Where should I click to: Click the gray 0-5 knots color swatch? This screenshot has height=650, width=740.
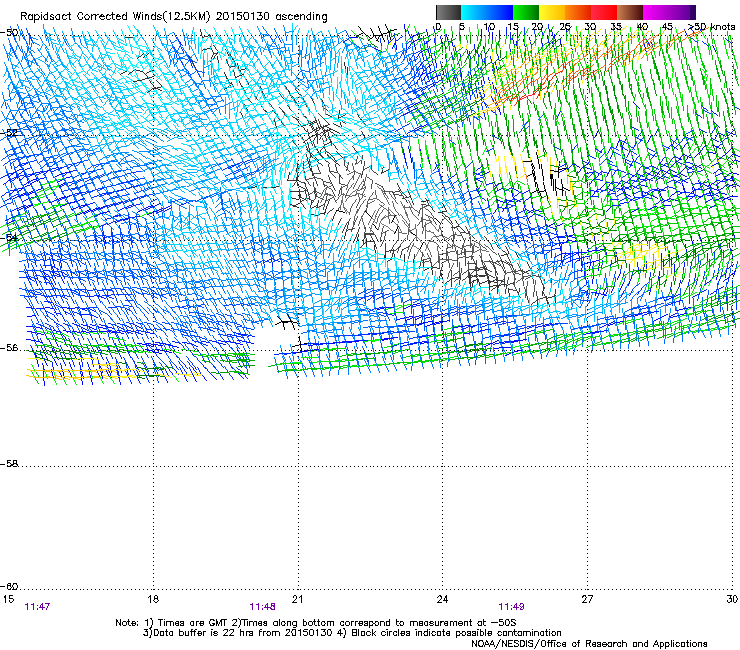coord(448,12)
